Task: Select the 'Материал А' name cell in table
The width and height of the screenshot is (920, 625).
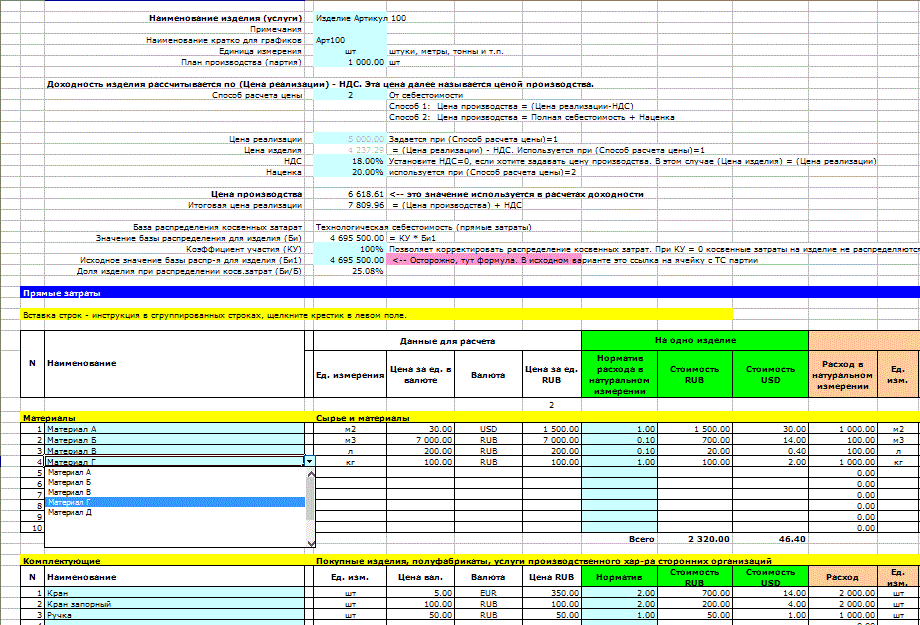Action: point(175,429)
